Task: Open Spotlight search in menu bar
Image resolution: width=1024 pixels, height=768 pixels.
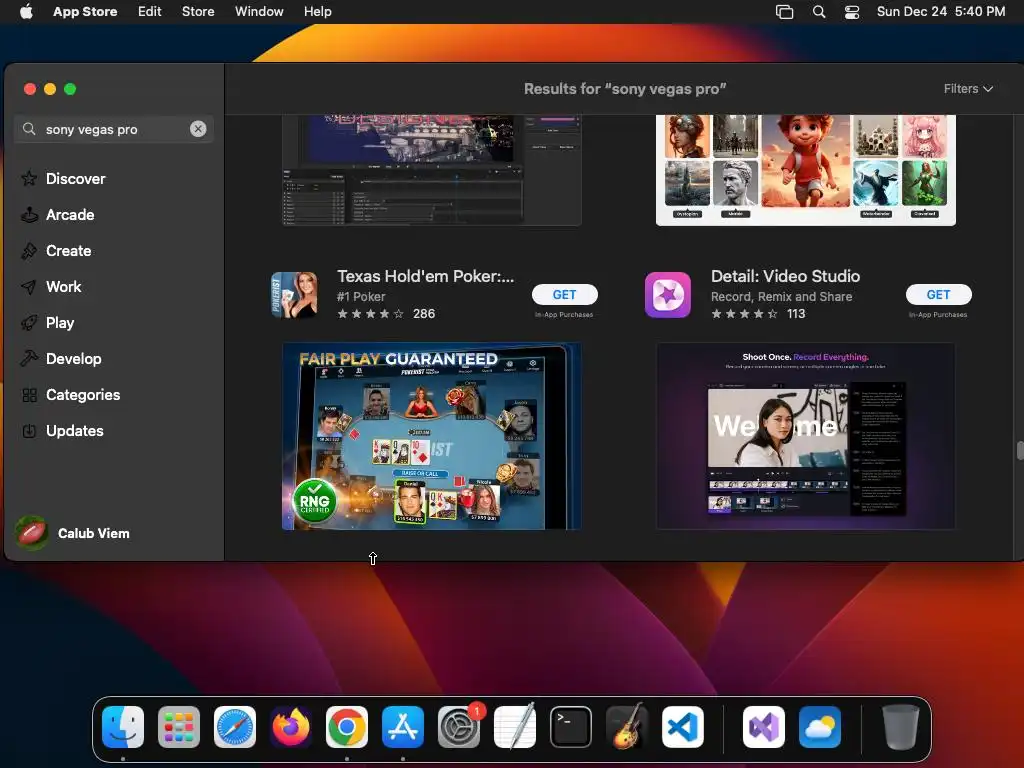Action: [x=819, y=12]
